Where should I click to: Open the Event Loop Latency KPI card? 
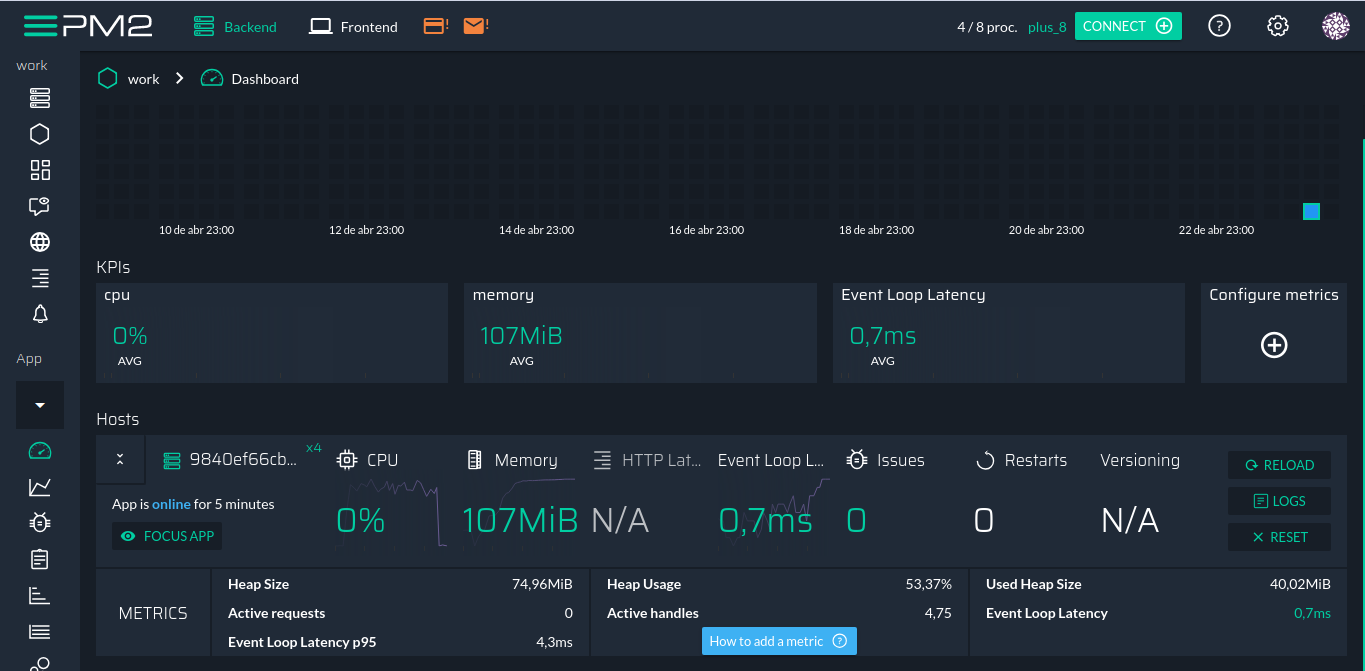(x=1009, y=332)
